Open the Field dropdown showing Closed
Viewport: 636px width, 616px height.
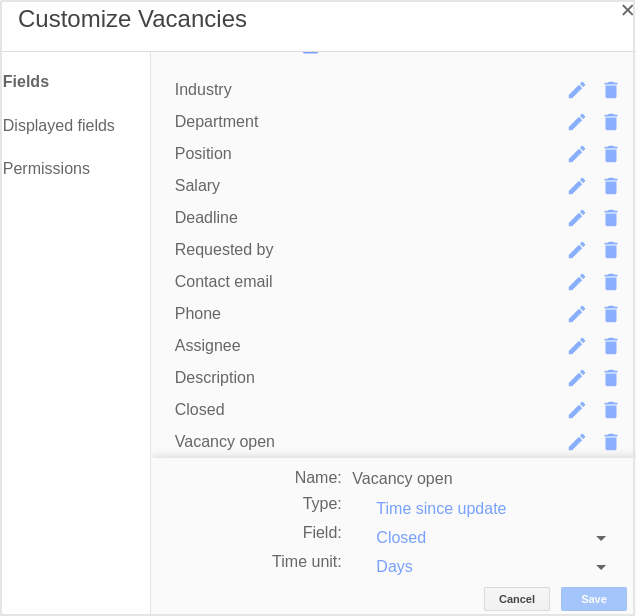[491, 538]
